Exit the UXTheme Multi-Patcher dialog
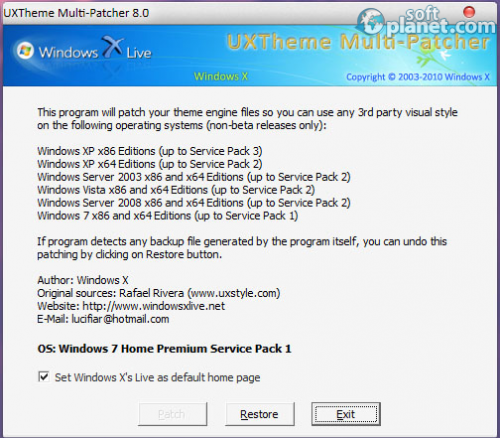The height and width of the screenshot is (438, 500). tap(346, 414)
